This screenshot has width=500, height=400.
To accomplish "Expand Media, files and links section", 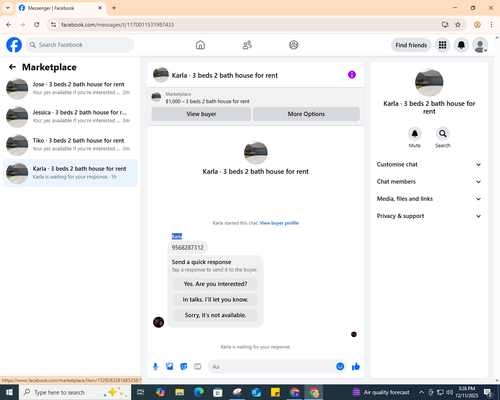I will click(x=429, y=199).
